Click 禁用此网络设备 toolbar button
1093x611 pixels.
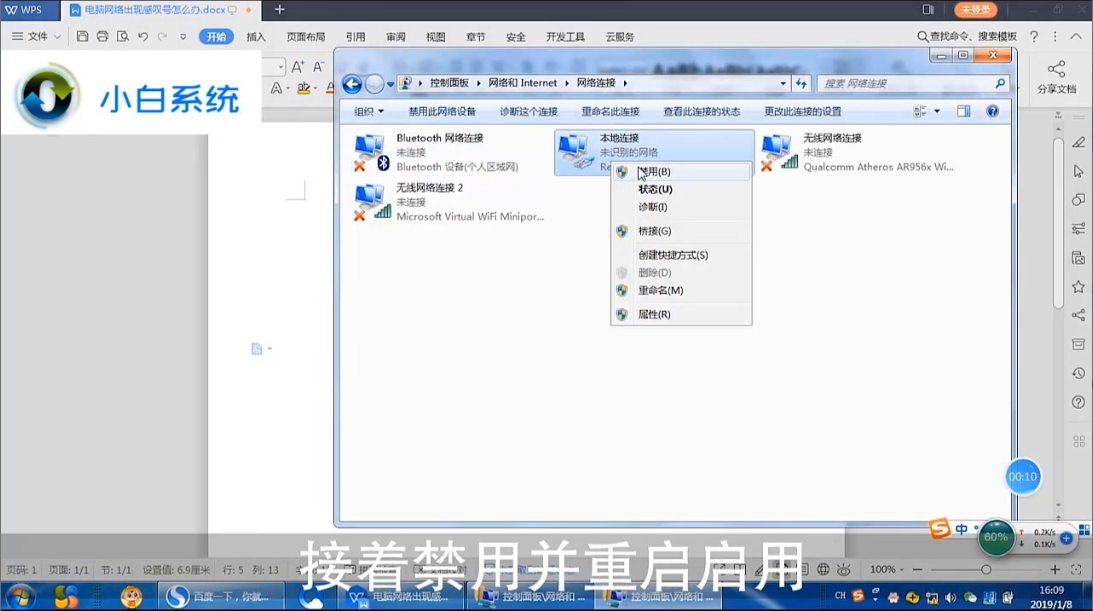442,111
